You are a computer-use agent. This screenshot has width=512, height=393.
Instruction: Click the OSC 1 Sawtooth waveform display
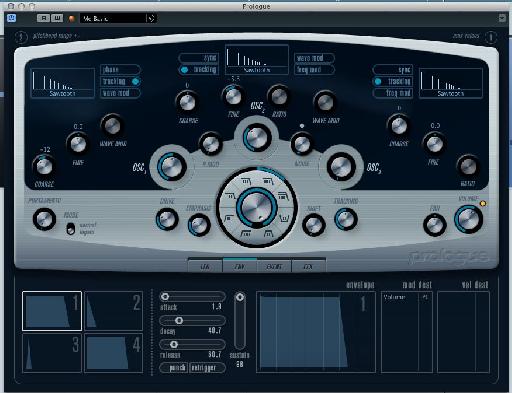[x=62, y=83]
